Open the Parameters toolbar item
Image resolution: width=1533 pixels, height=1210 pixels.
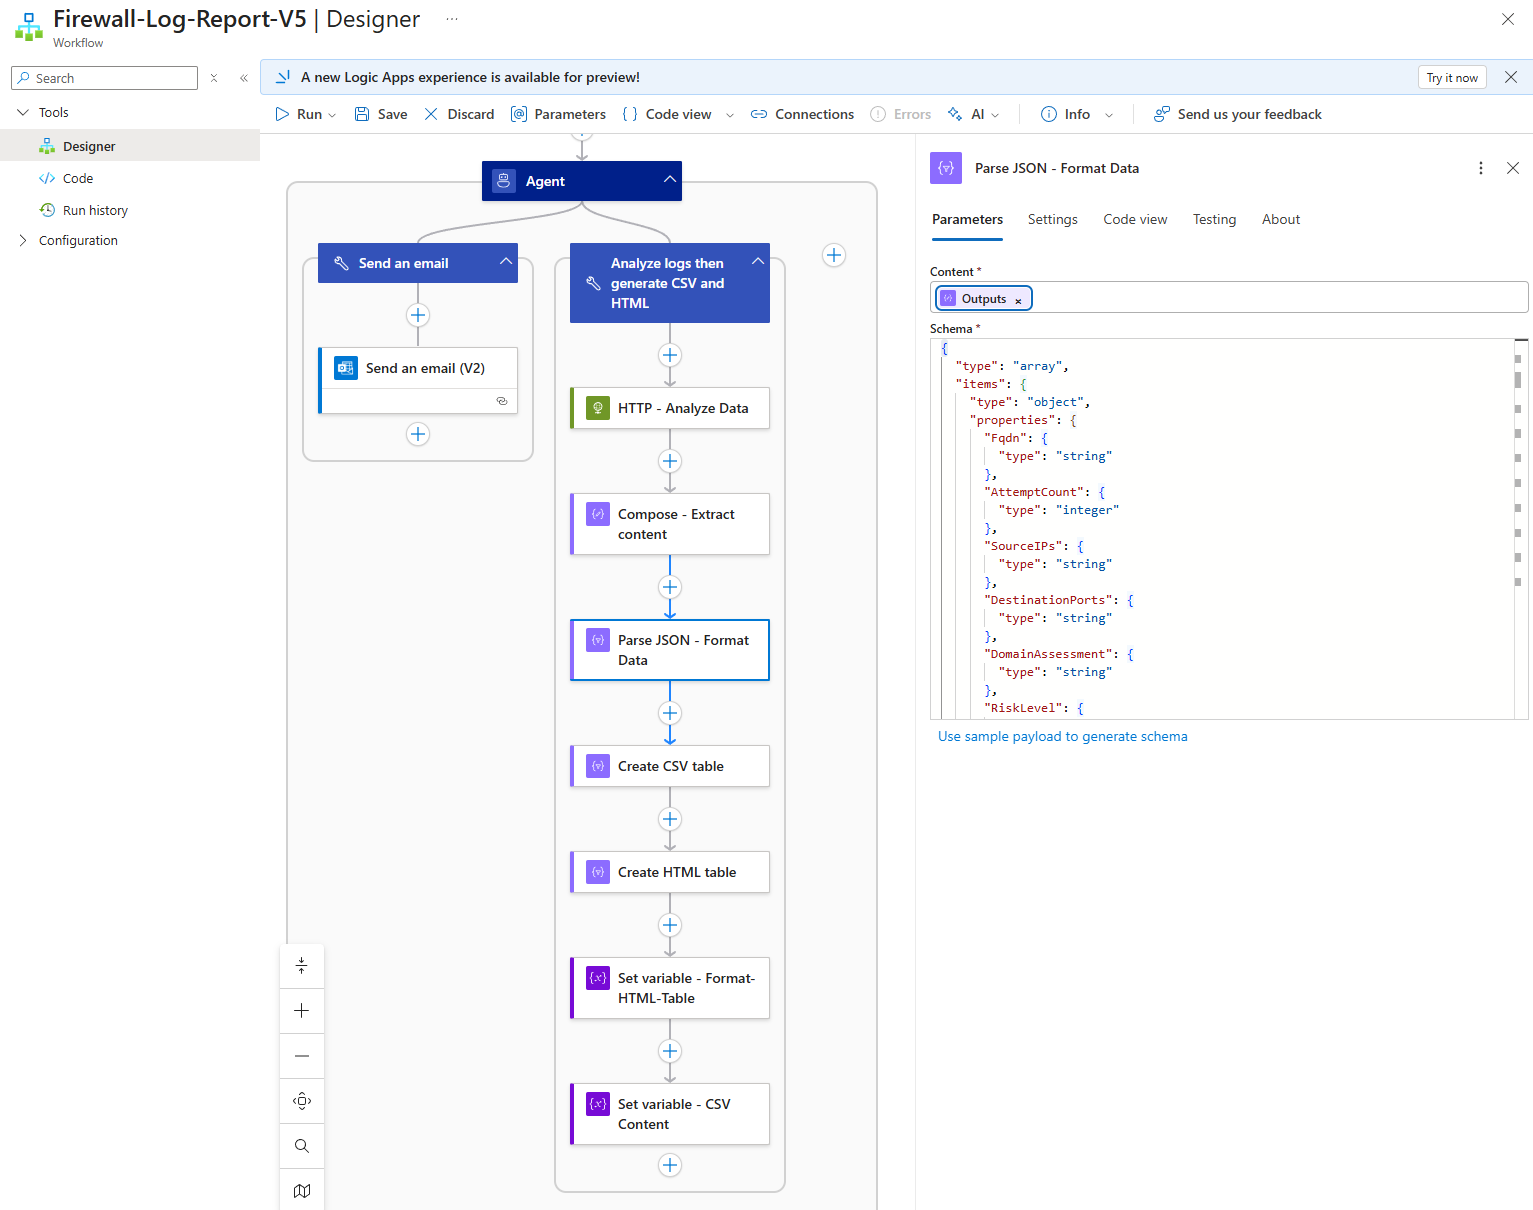pyautogui.click(x=558, y=114)
